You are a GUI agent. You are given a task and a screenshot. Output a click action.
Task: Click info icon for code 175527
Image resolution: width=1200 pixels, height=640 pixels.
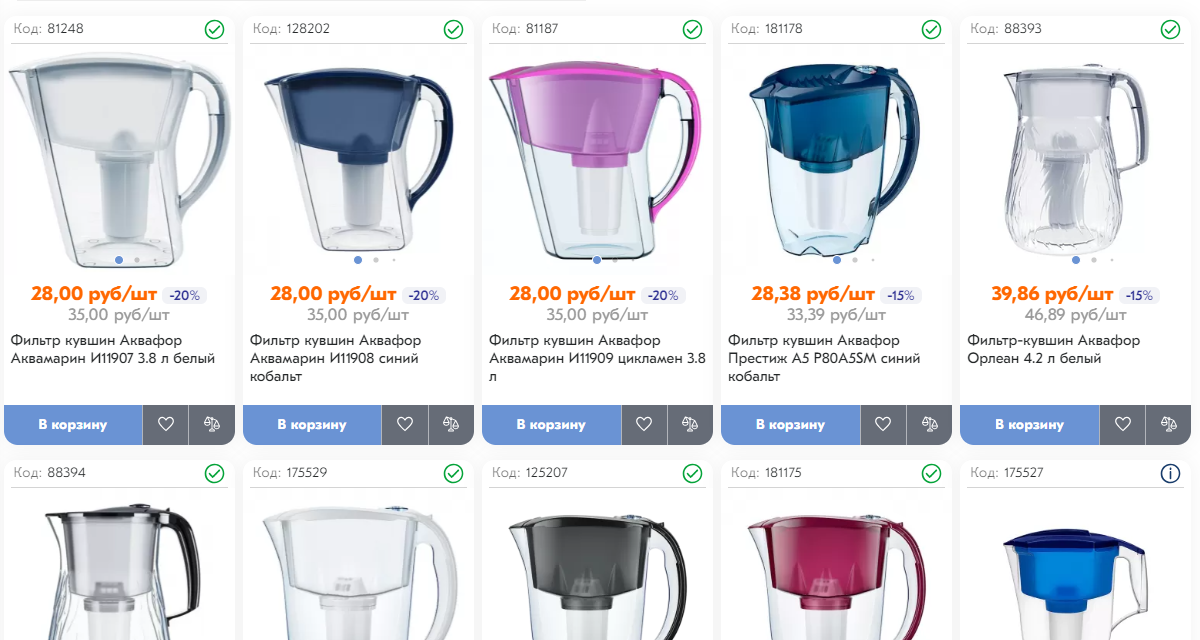click(x=1170, y=473)
